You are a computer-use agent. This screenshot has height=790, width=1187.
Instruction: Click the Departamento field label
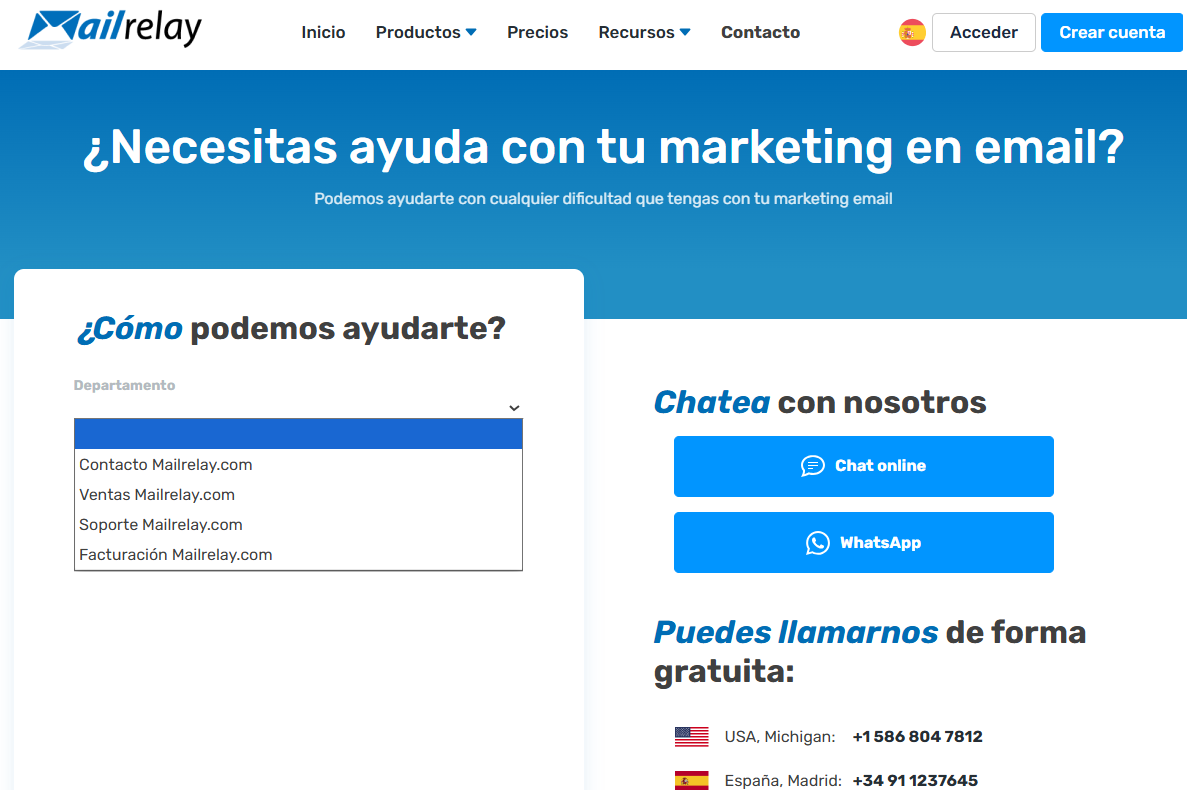click(x=124, y=385)
